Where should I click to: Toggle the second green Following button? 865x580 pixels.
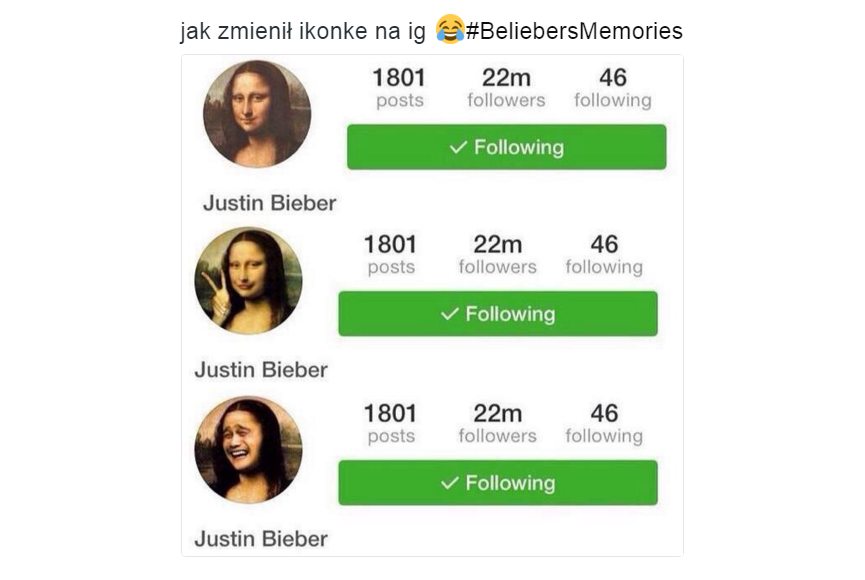498,313
